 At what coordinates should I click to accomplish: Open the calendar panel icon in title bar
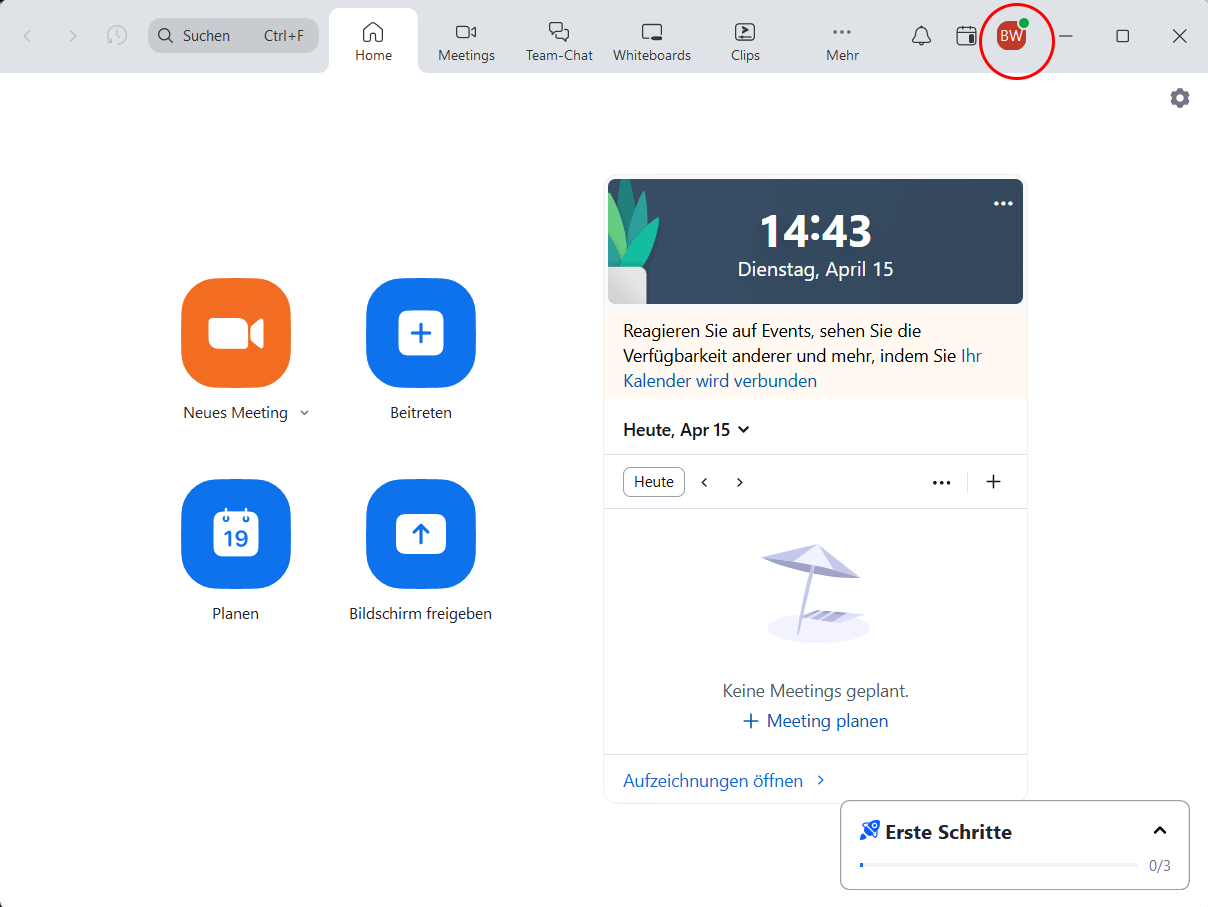point(966,36)
